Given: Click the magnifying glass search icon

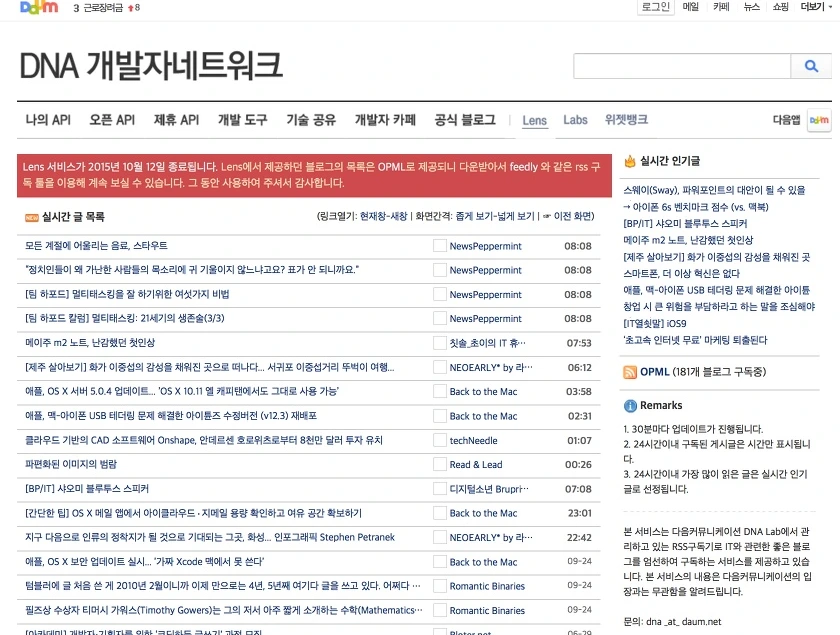Looking at the screenshot, I should tap(812, 65).
